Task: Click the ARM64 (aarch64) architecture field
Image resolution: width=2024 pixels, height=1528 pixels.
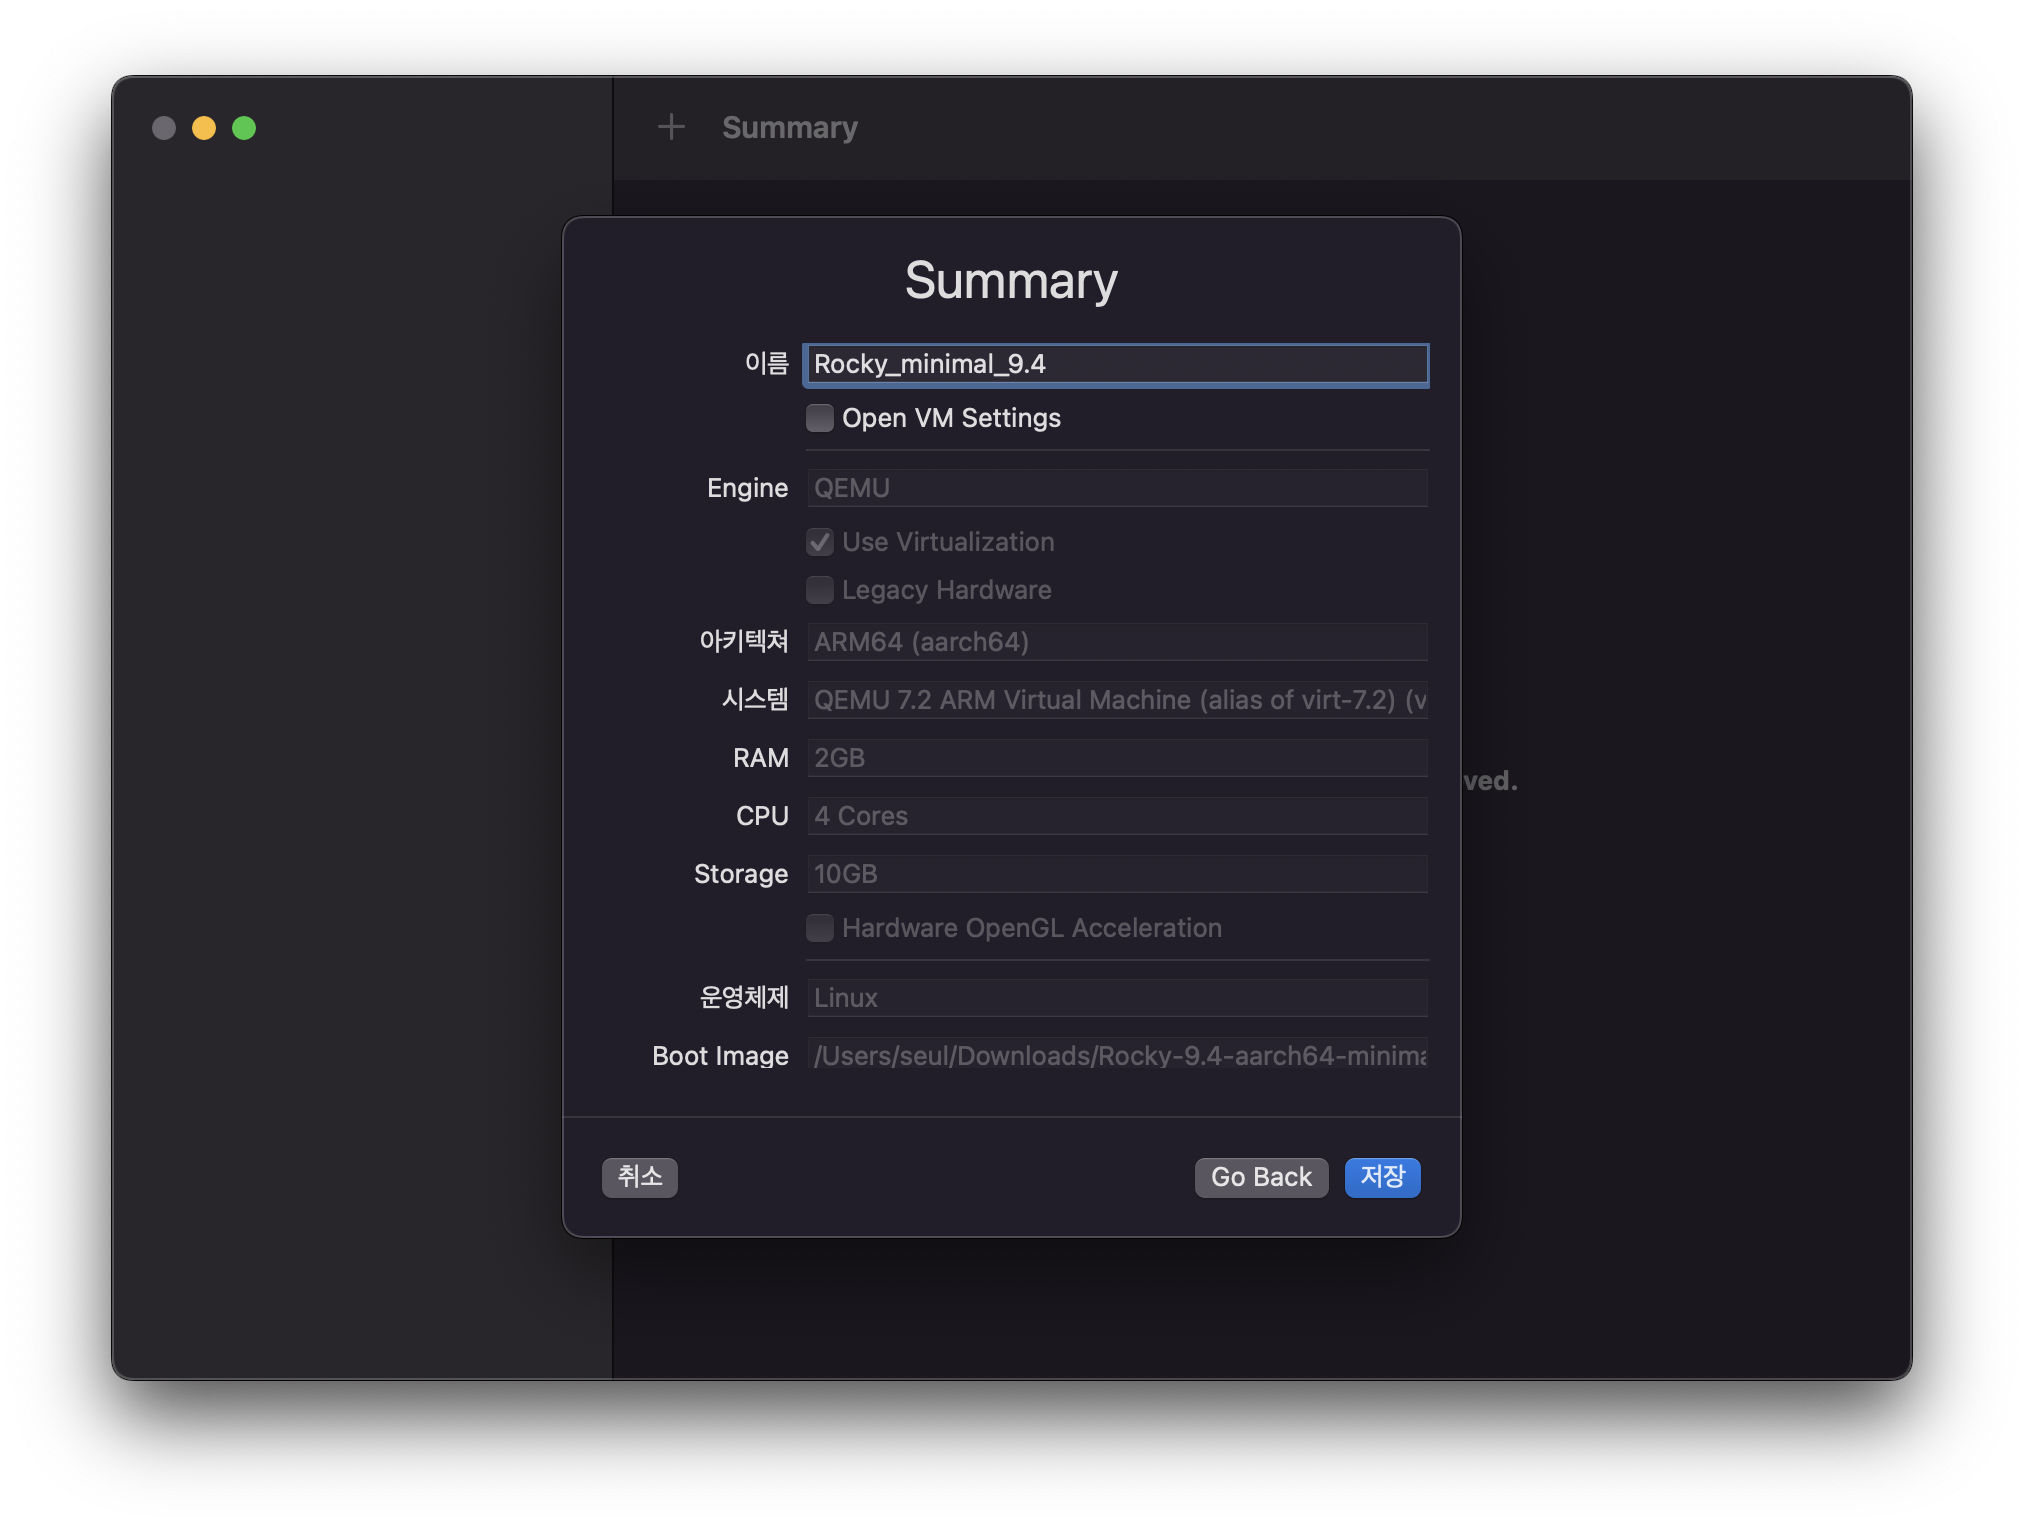Action: pyautogui.click(x=1116, y=642)
